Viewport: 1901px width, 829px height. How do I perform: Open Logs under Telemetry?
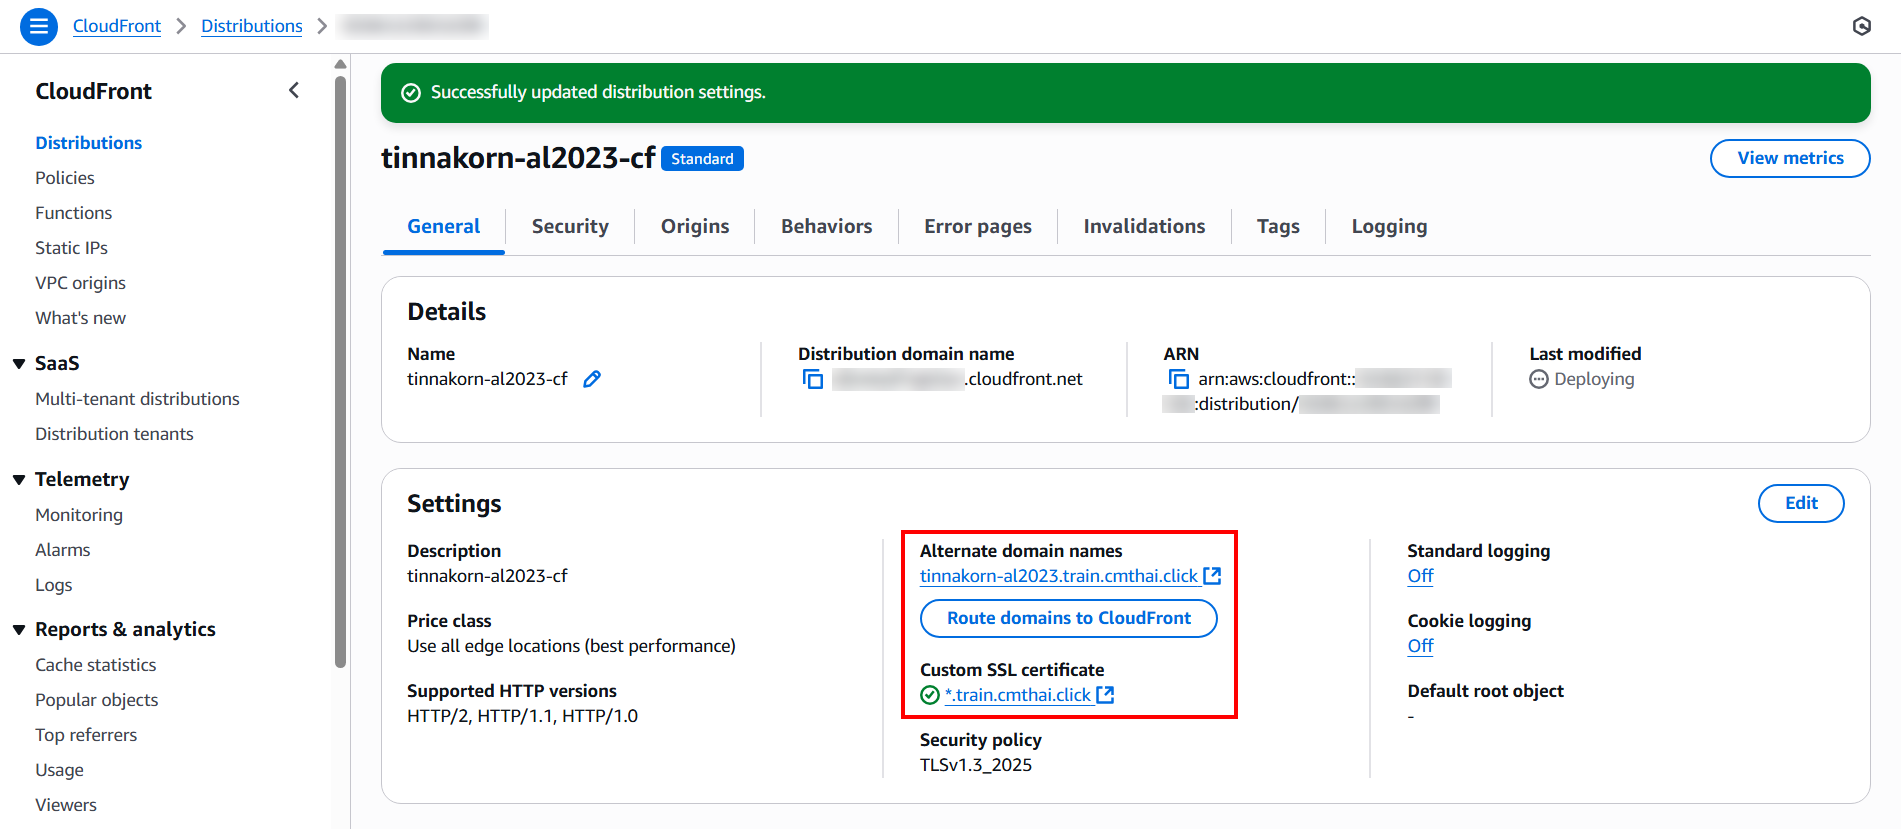click(x=54, y=585)
